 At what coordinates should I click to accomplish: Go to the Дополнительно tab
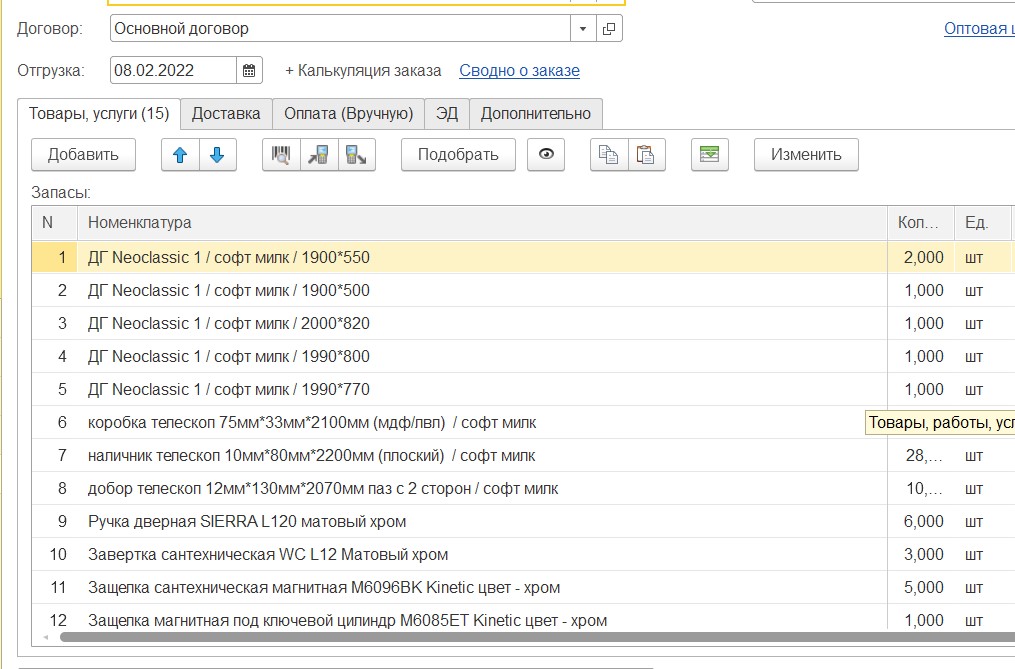[535, 114]
